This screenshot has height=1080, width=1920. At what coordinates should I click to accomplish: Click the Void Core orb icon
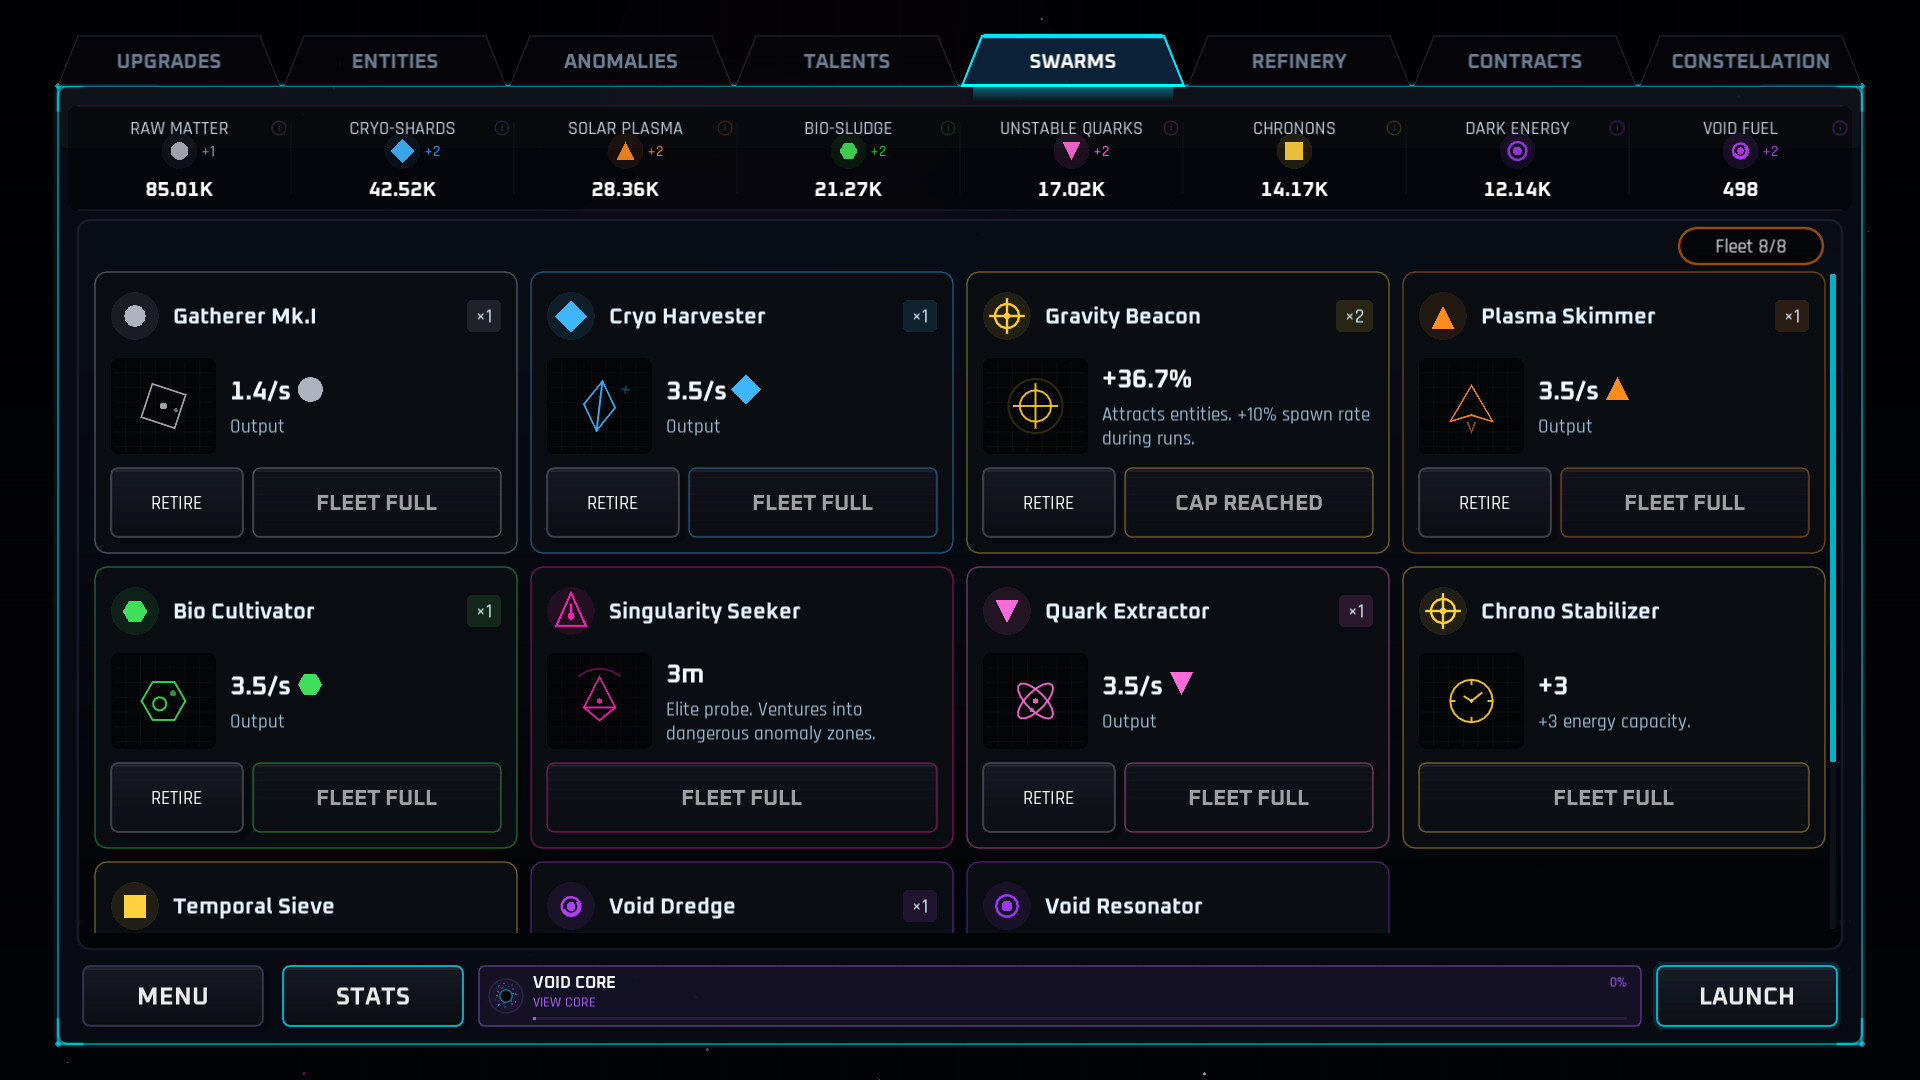506,996
